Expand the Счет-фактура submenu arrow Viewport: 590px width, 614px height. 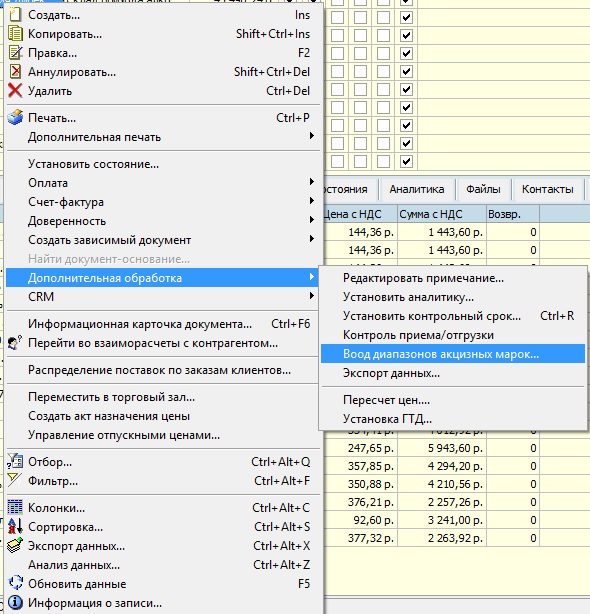(312, 201)
